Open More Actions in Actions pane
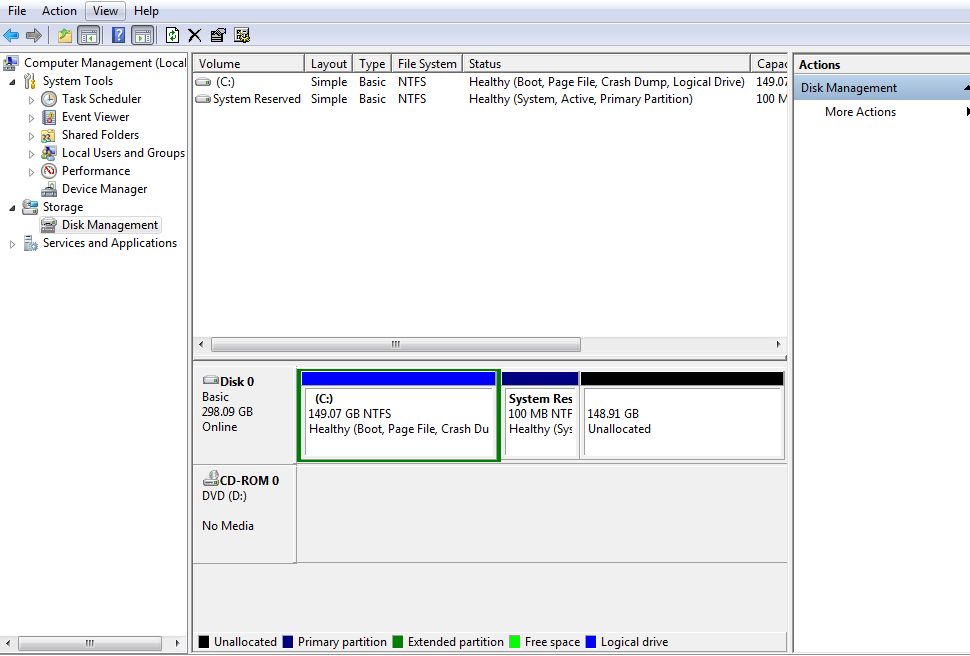Viewport: 970px width, 656px height. click(x=860, y=112)
